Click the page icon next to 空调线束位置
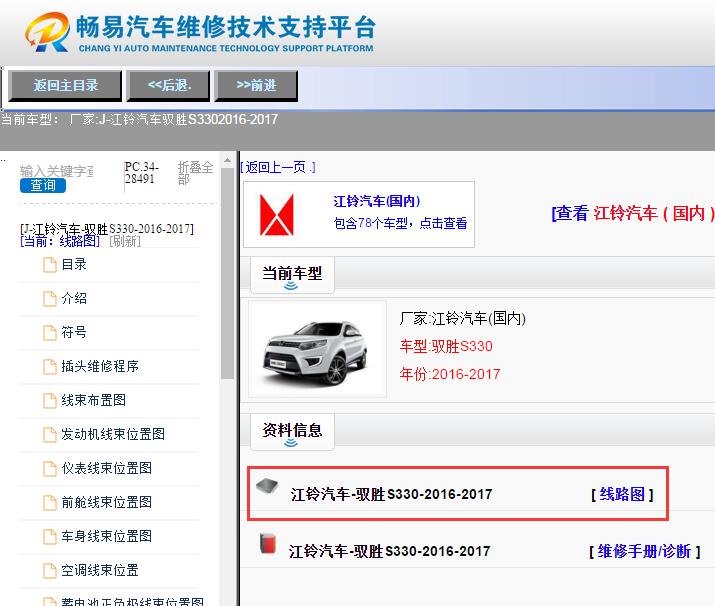715x606 pixels. (x=50, y=571)
